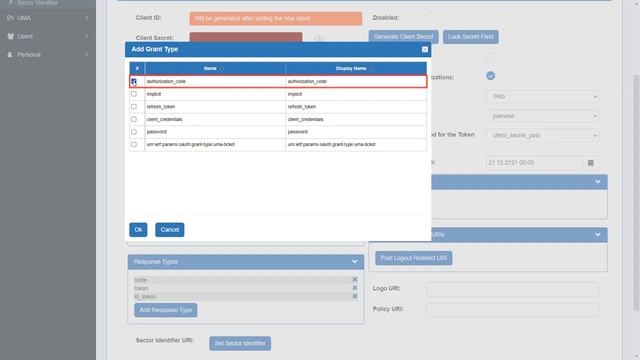Remove the 'token' response type

(355, 288)
